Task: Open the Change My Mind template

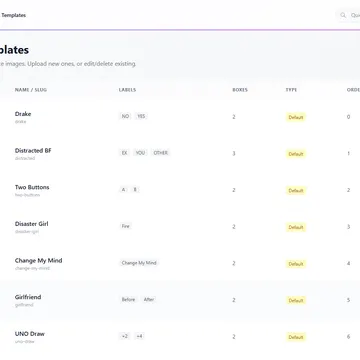Action: (x=39, y=261)
